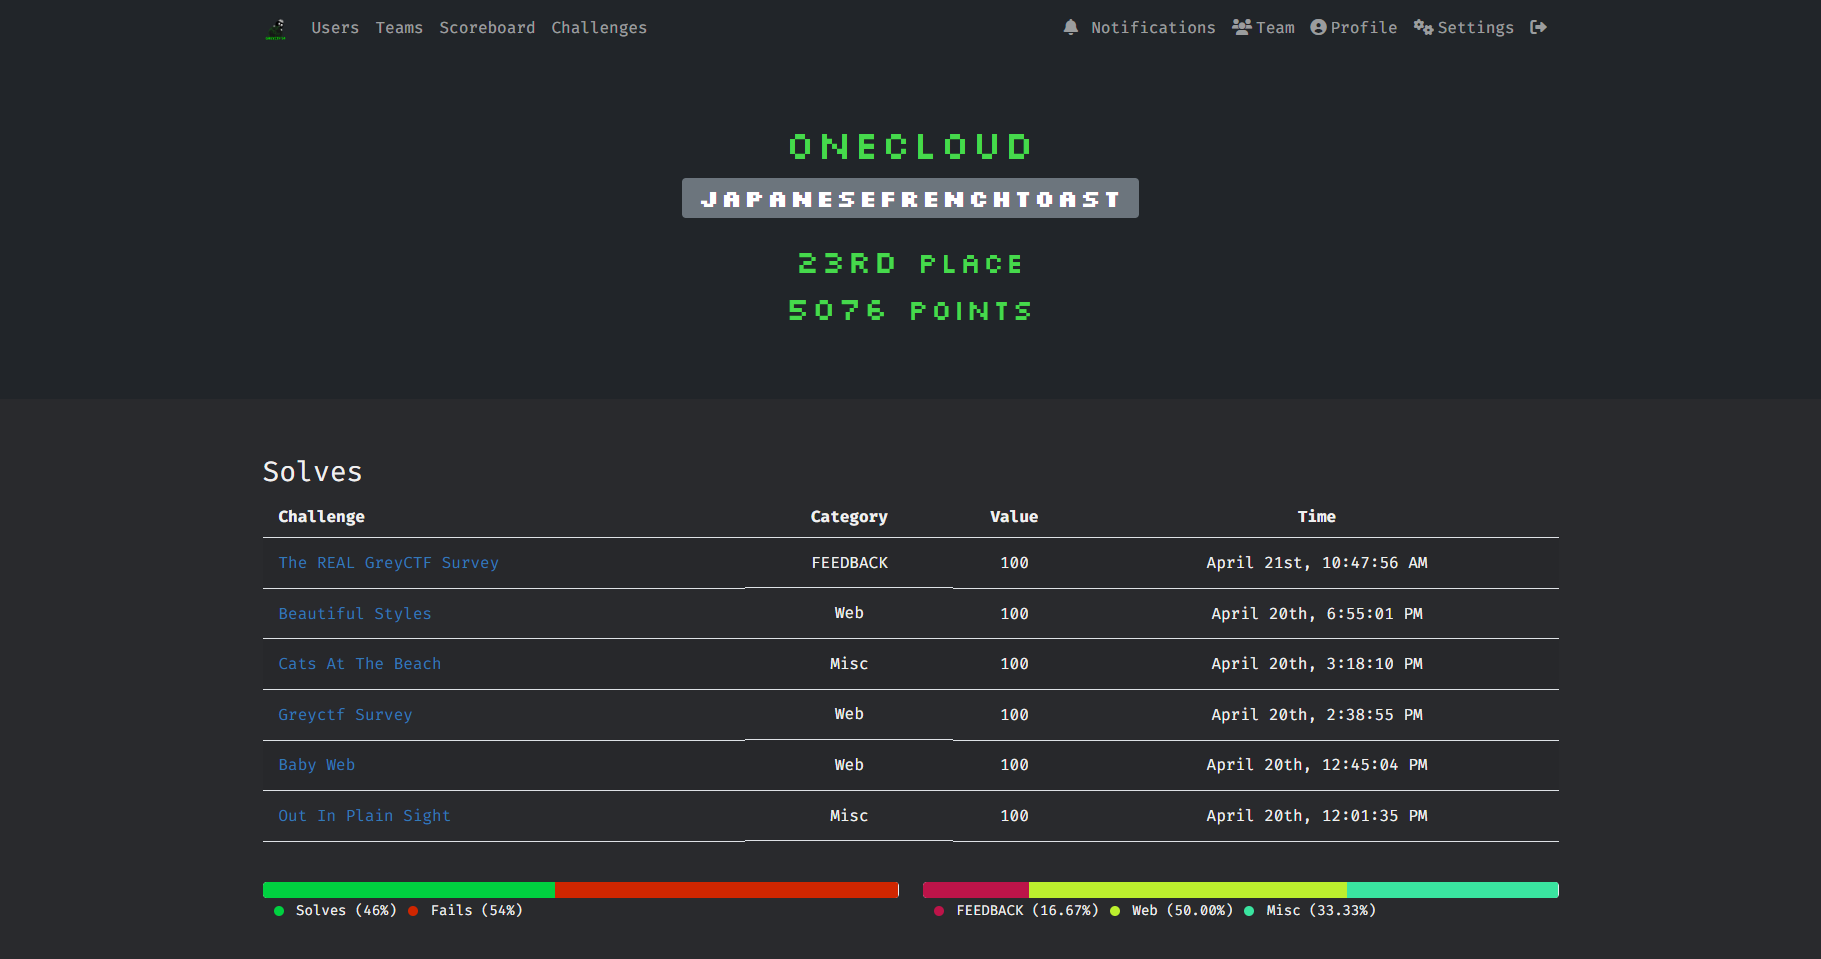1821x959 pixels.
Task: Click April 20th, 3:18:10 PM timestamp
Action: (x=1317, y=664)
